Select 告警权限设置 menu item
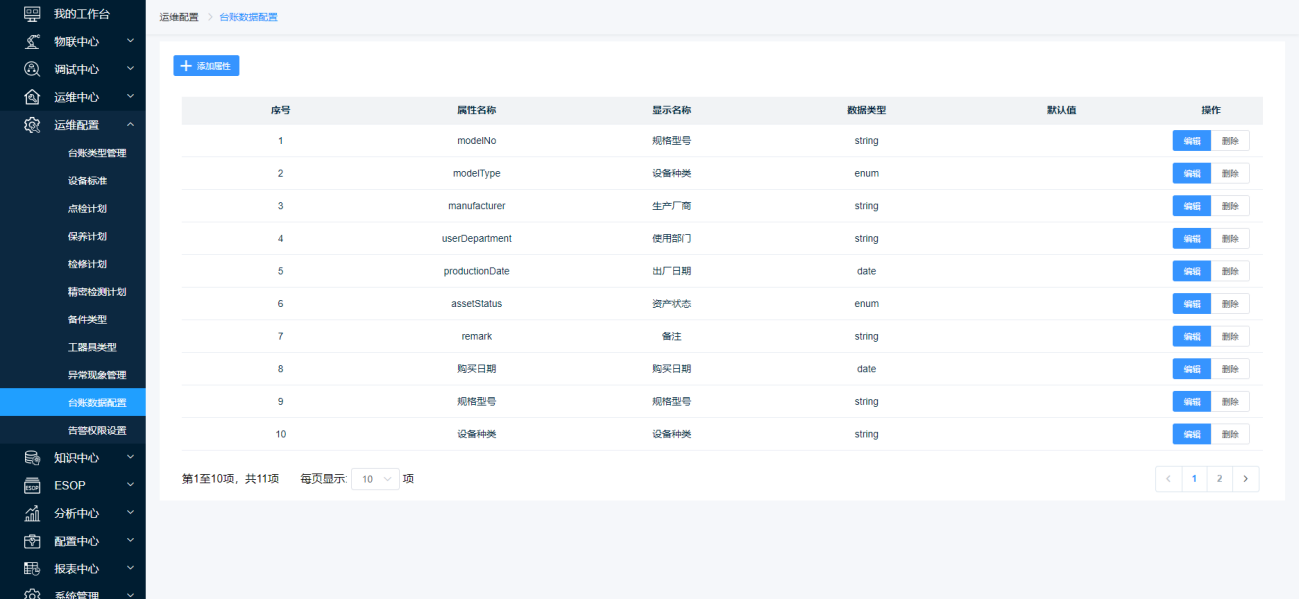This screenshot has height=599, width=1299. pos(97,430)
